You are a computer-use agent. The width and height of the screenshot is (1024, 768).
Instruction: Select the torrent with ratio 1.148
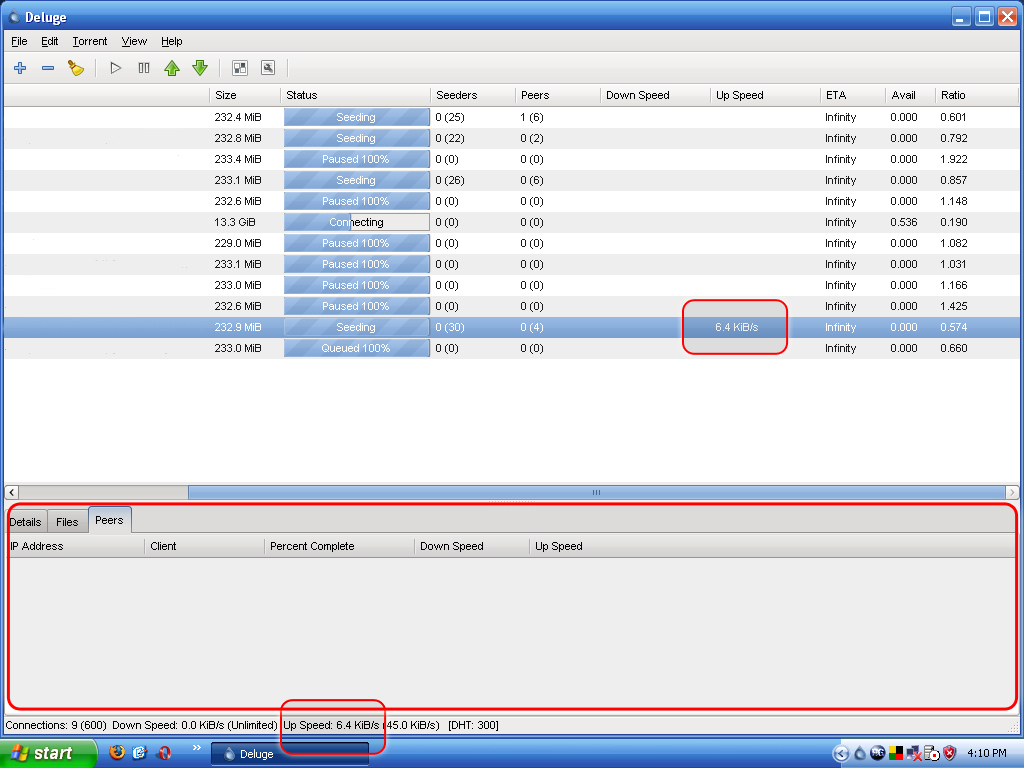511,201
